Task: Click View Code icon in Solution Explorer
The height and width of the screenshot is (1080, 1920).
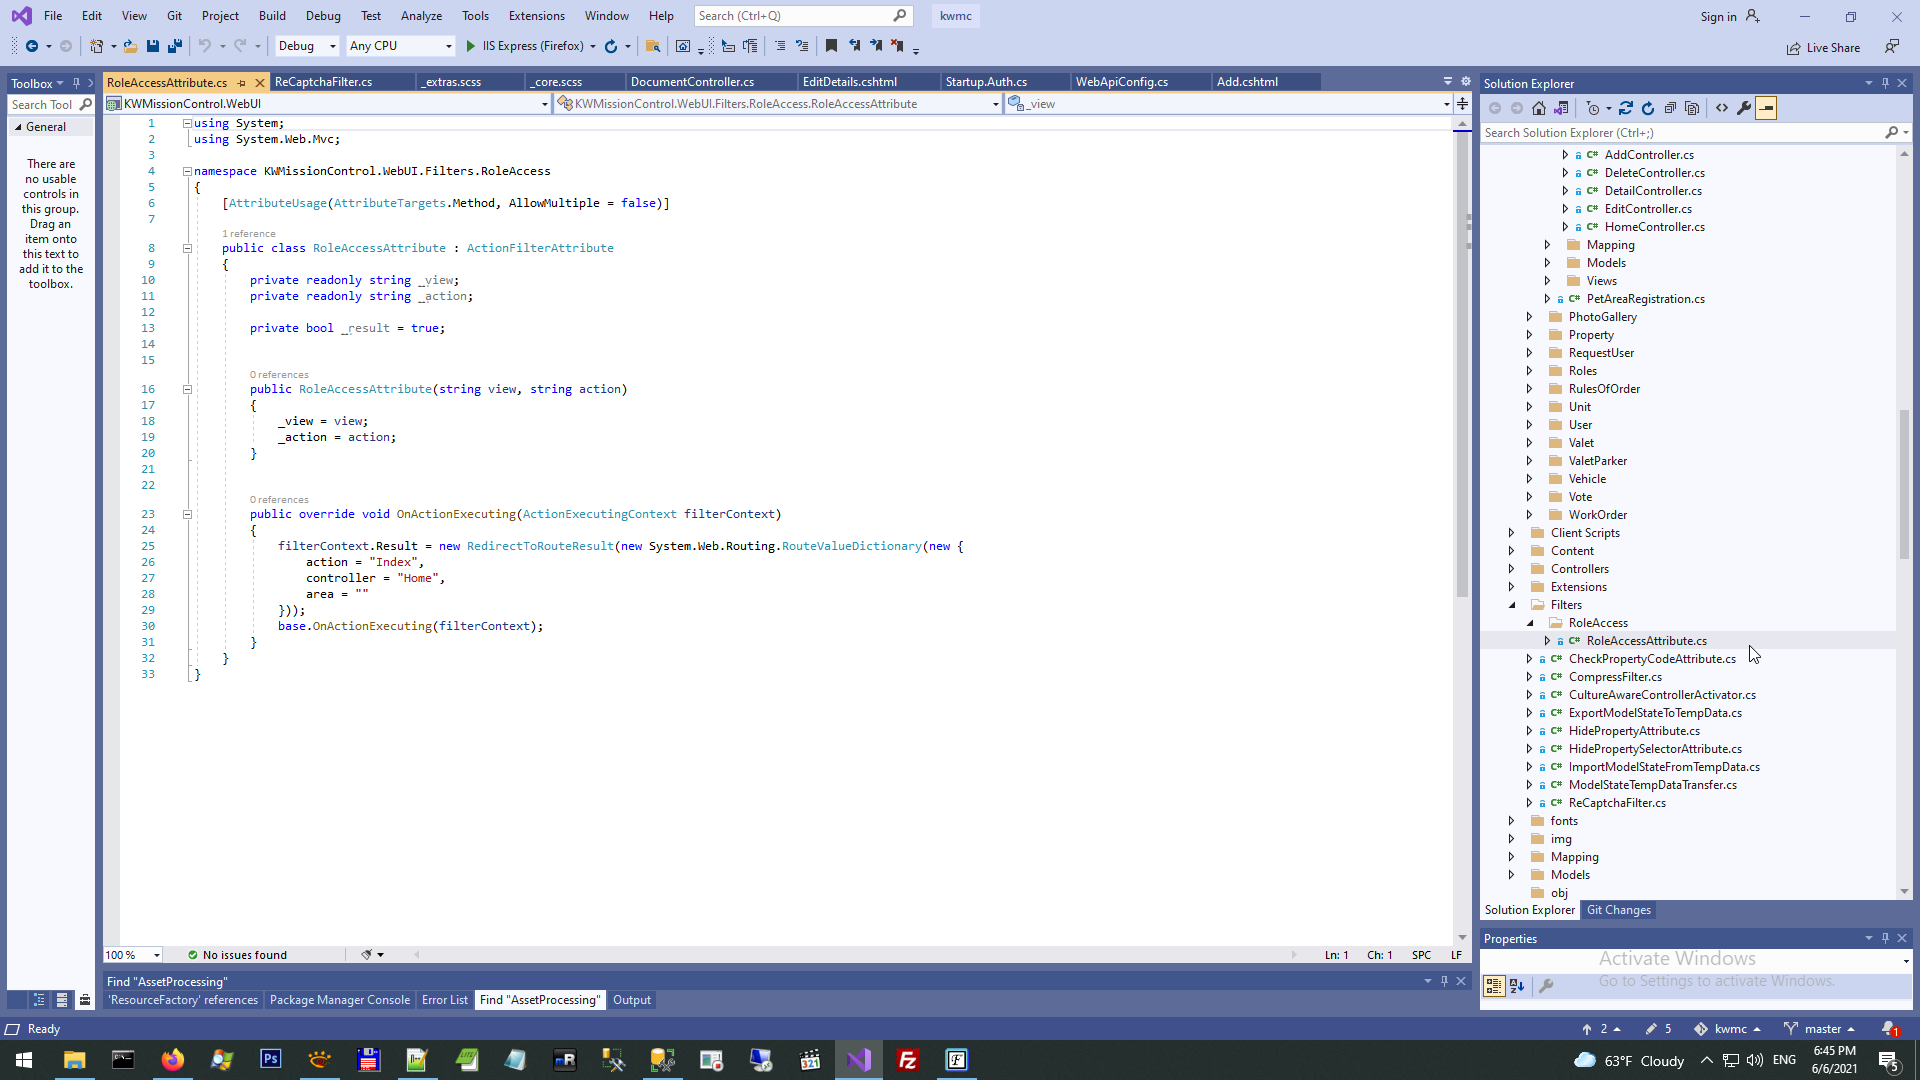Action: 1722,108
